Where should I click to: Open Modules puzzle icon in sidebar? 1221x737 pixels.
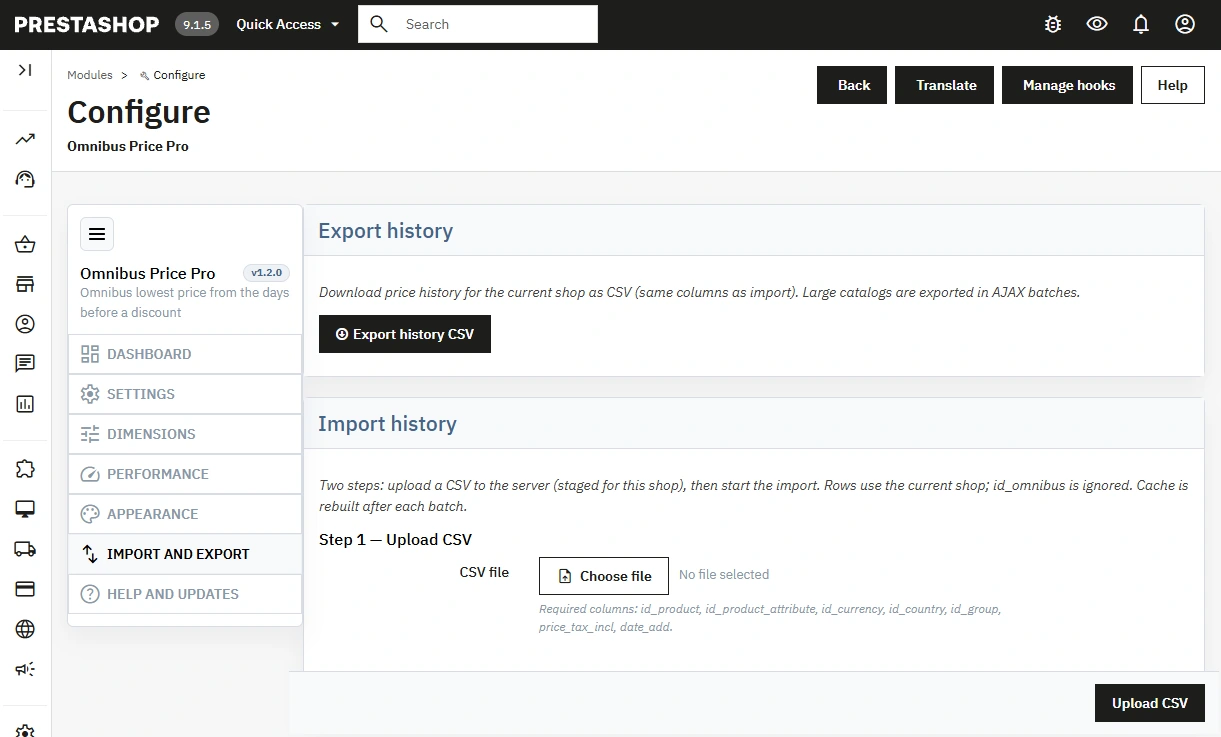click(25, 469)
